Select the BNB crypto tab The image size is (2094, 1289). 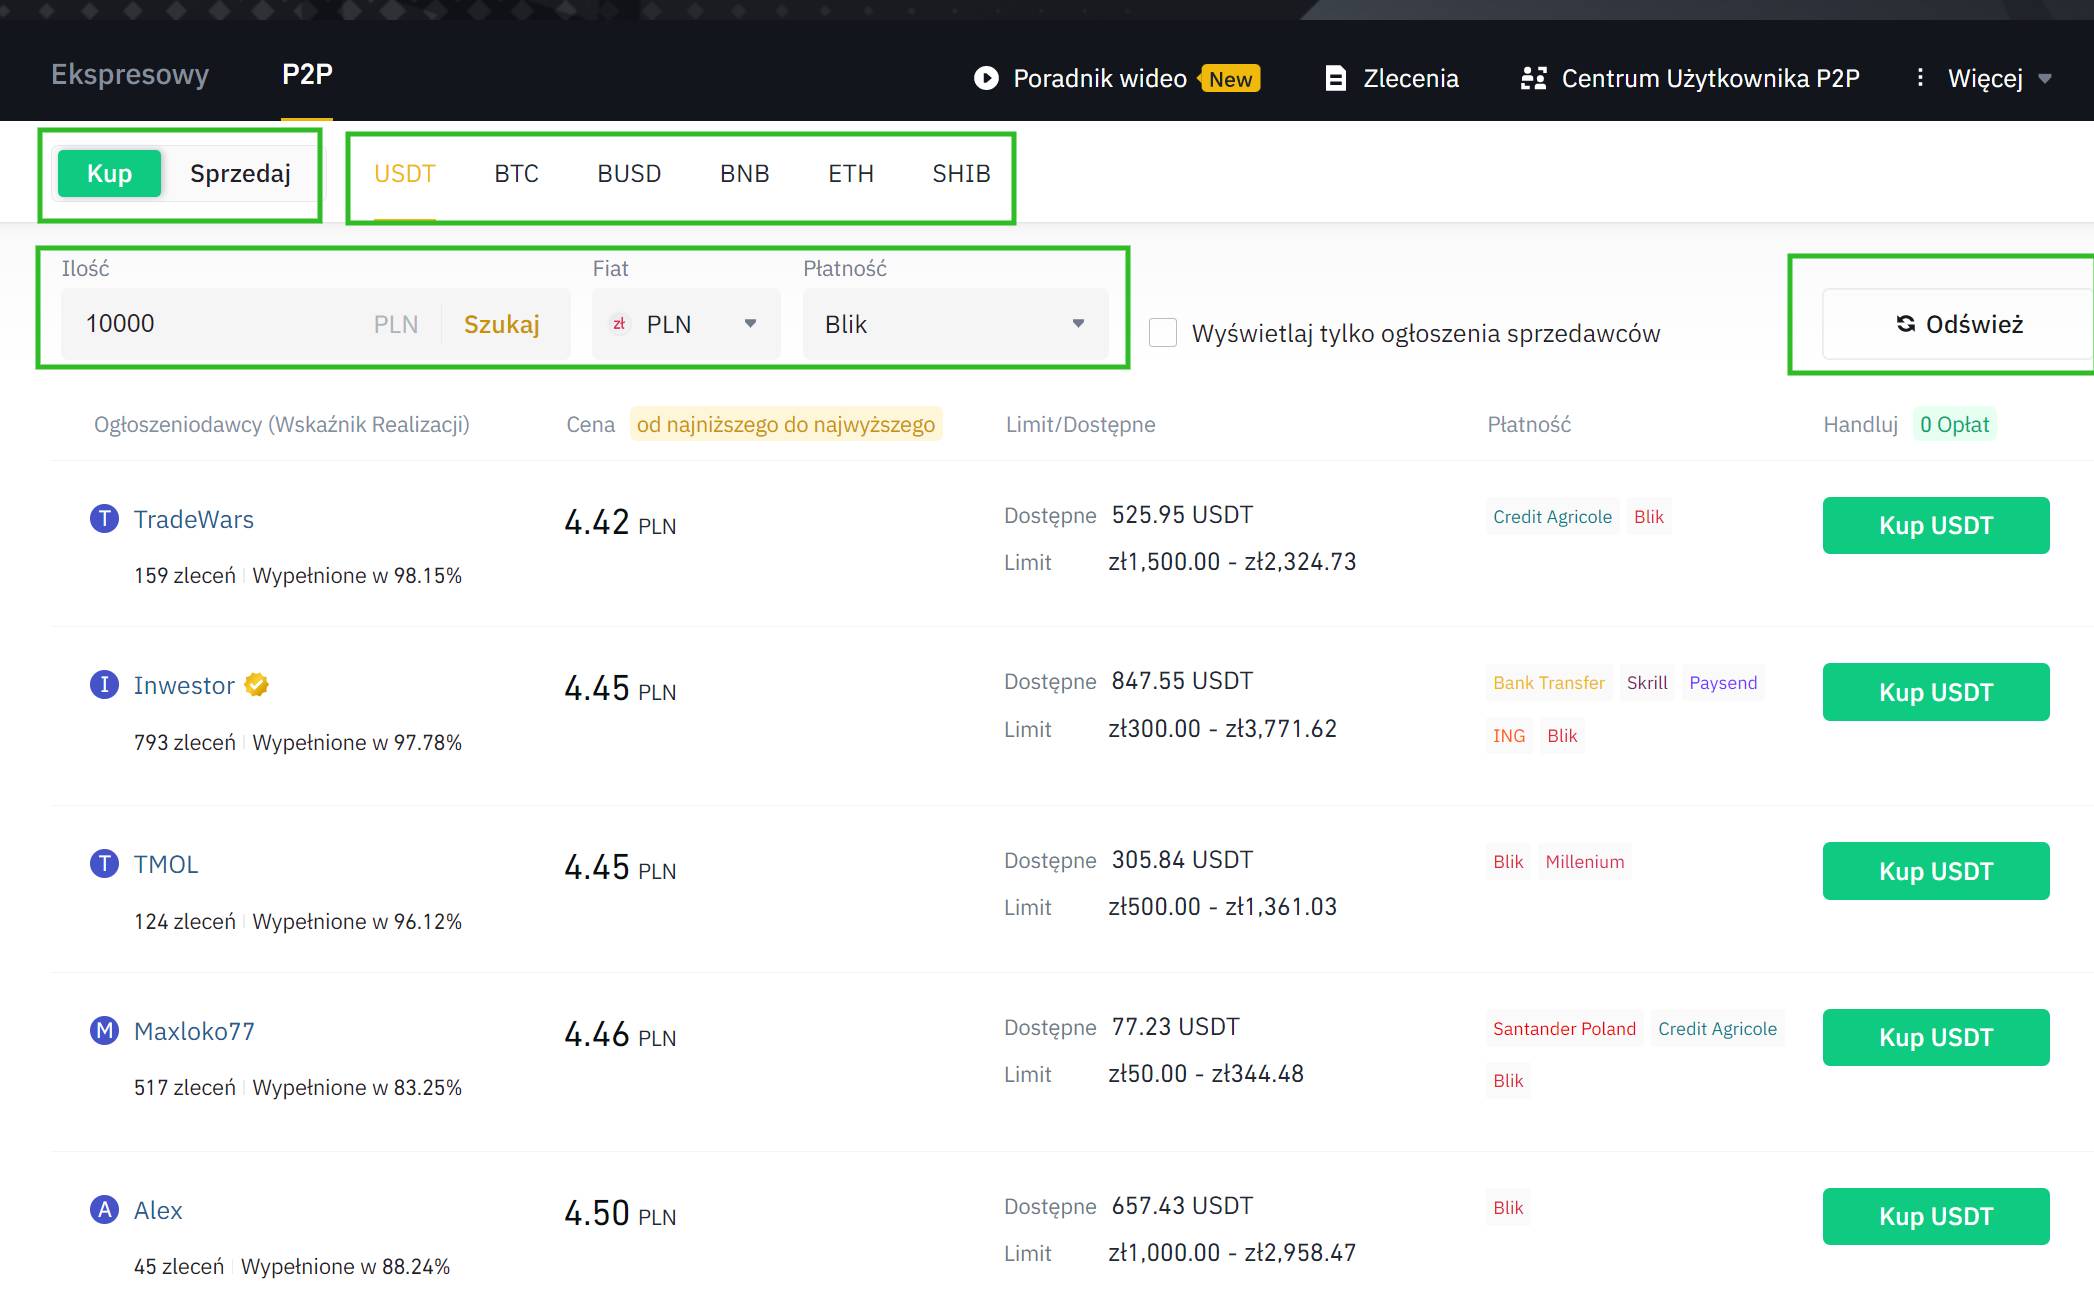coord(744,174)
